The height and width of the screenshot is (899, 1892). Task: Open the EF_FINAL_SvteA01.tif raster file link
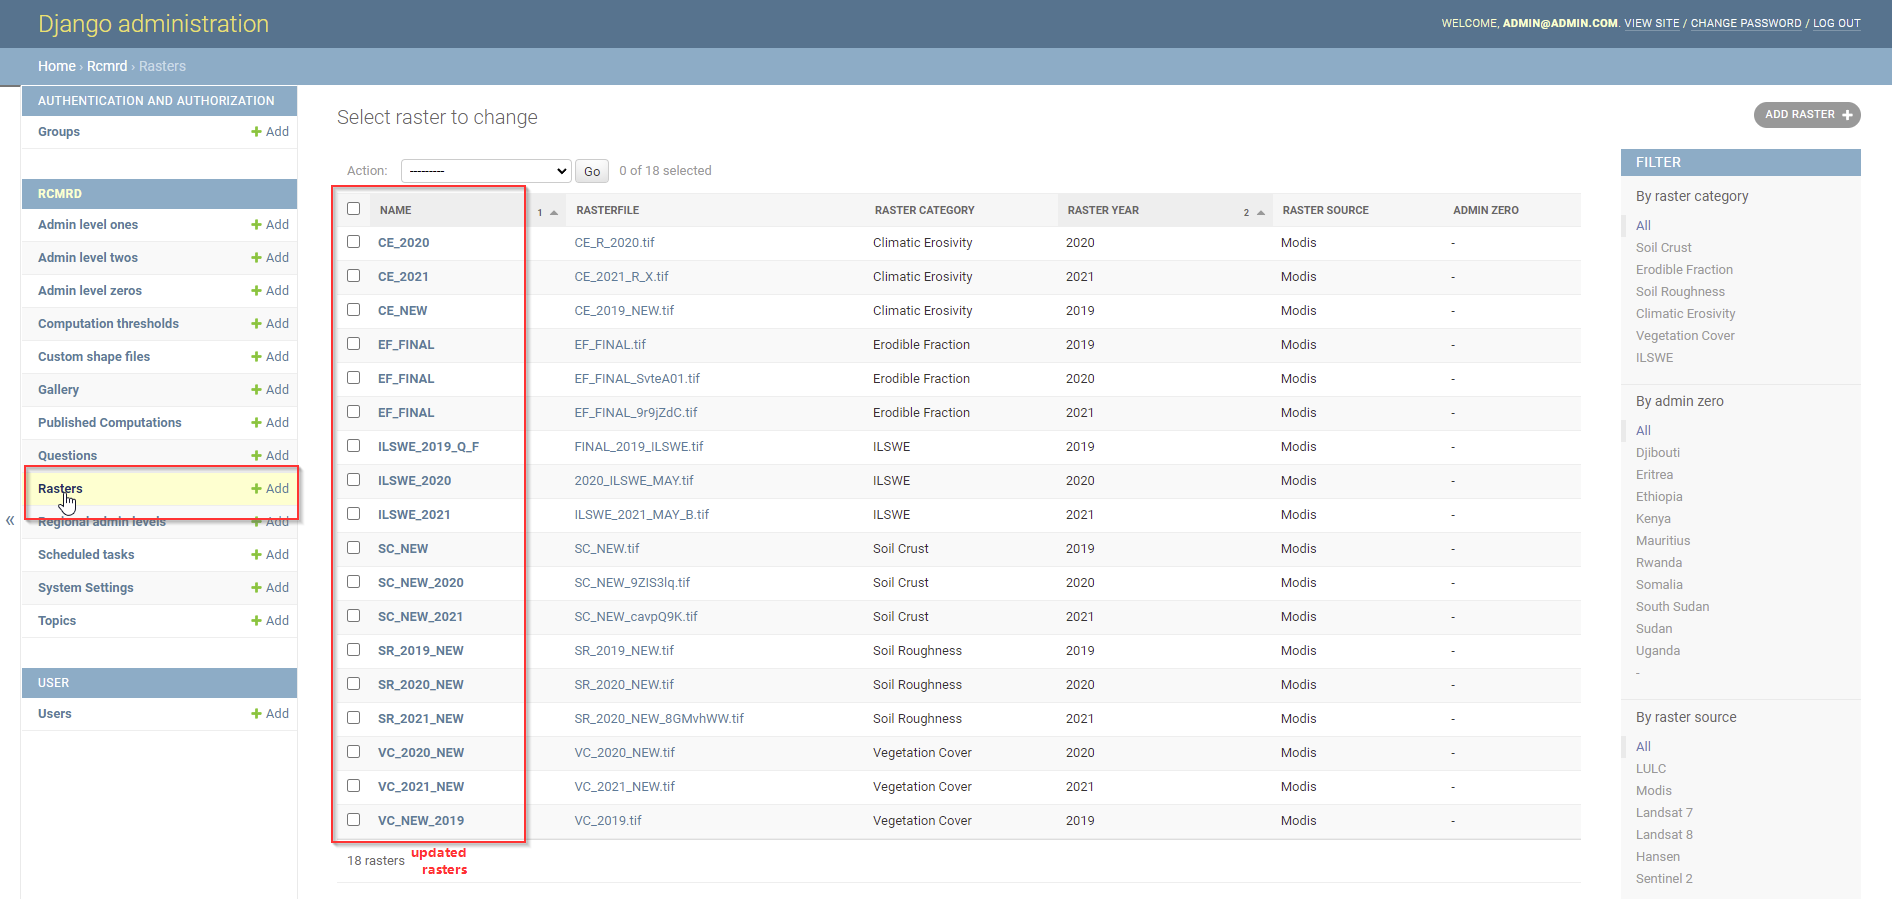point(637,379)
